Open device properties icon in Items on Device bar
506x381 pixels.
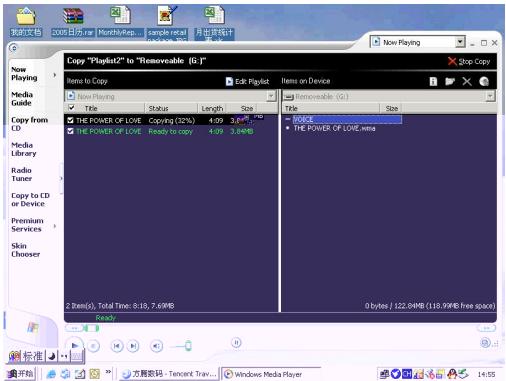pyautogui.click(x=433, y=81)
